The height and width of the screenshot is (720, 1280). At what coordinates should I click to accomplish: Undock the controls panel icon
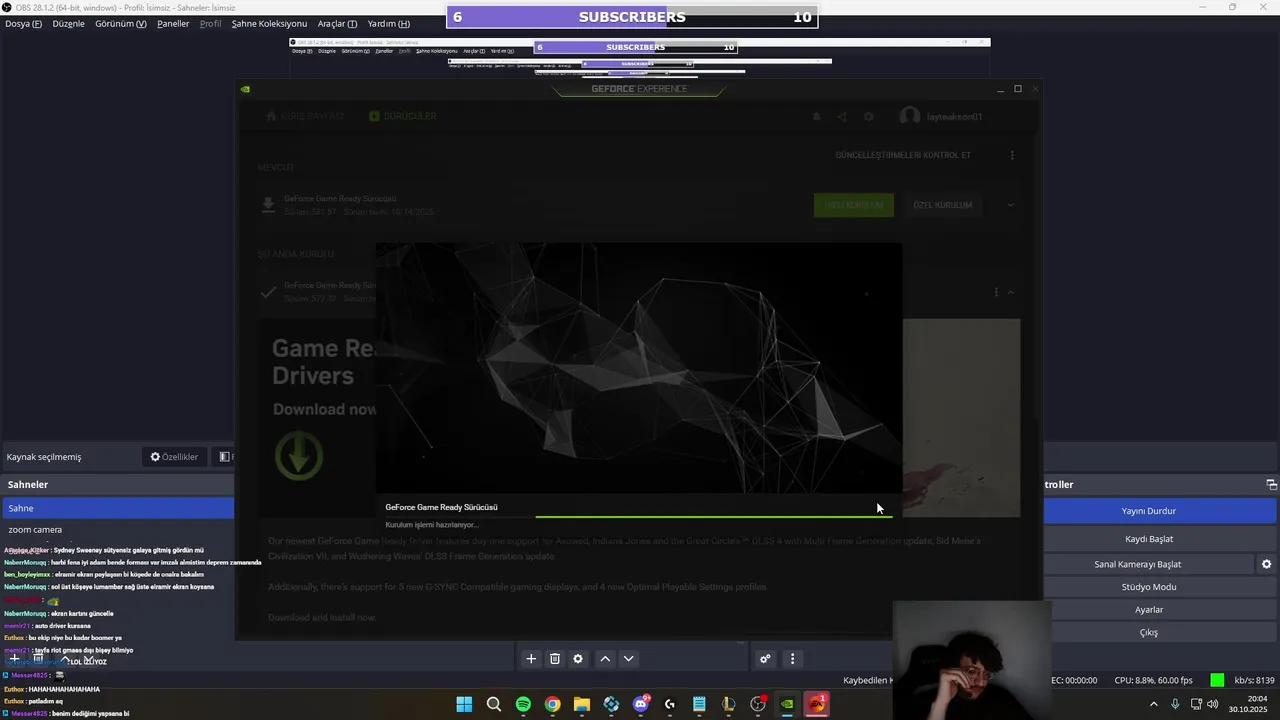click(x=1271, y=484)
